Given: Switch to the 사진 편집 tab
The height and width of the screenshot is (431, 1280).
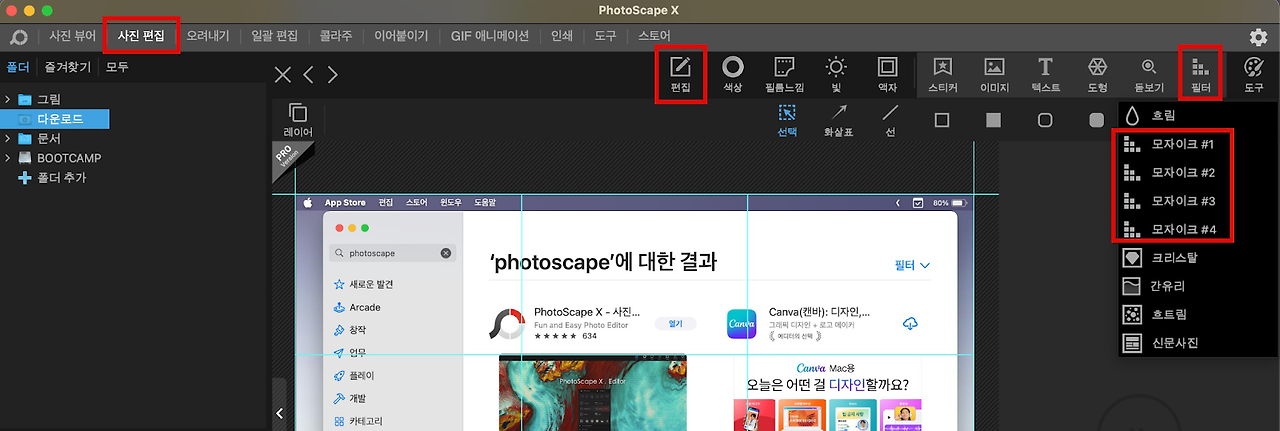Looking at the screenshot, I should (x=142, y=36).
